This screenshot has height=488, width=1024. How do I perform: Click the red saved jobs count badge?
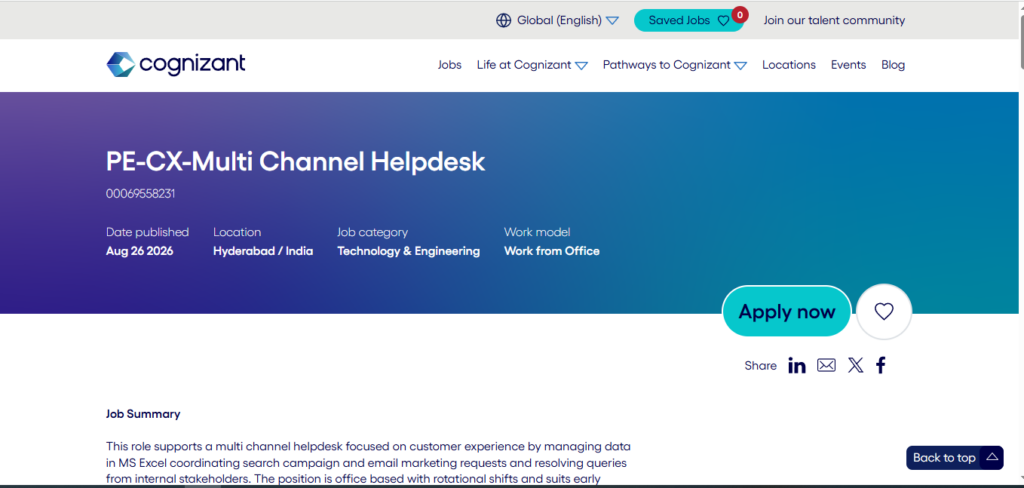click(739, 14)
